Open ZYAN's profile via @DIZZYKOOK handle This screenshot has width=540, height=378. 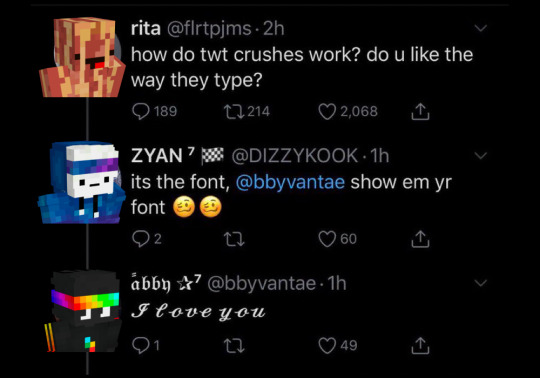(x=294, y=156)
